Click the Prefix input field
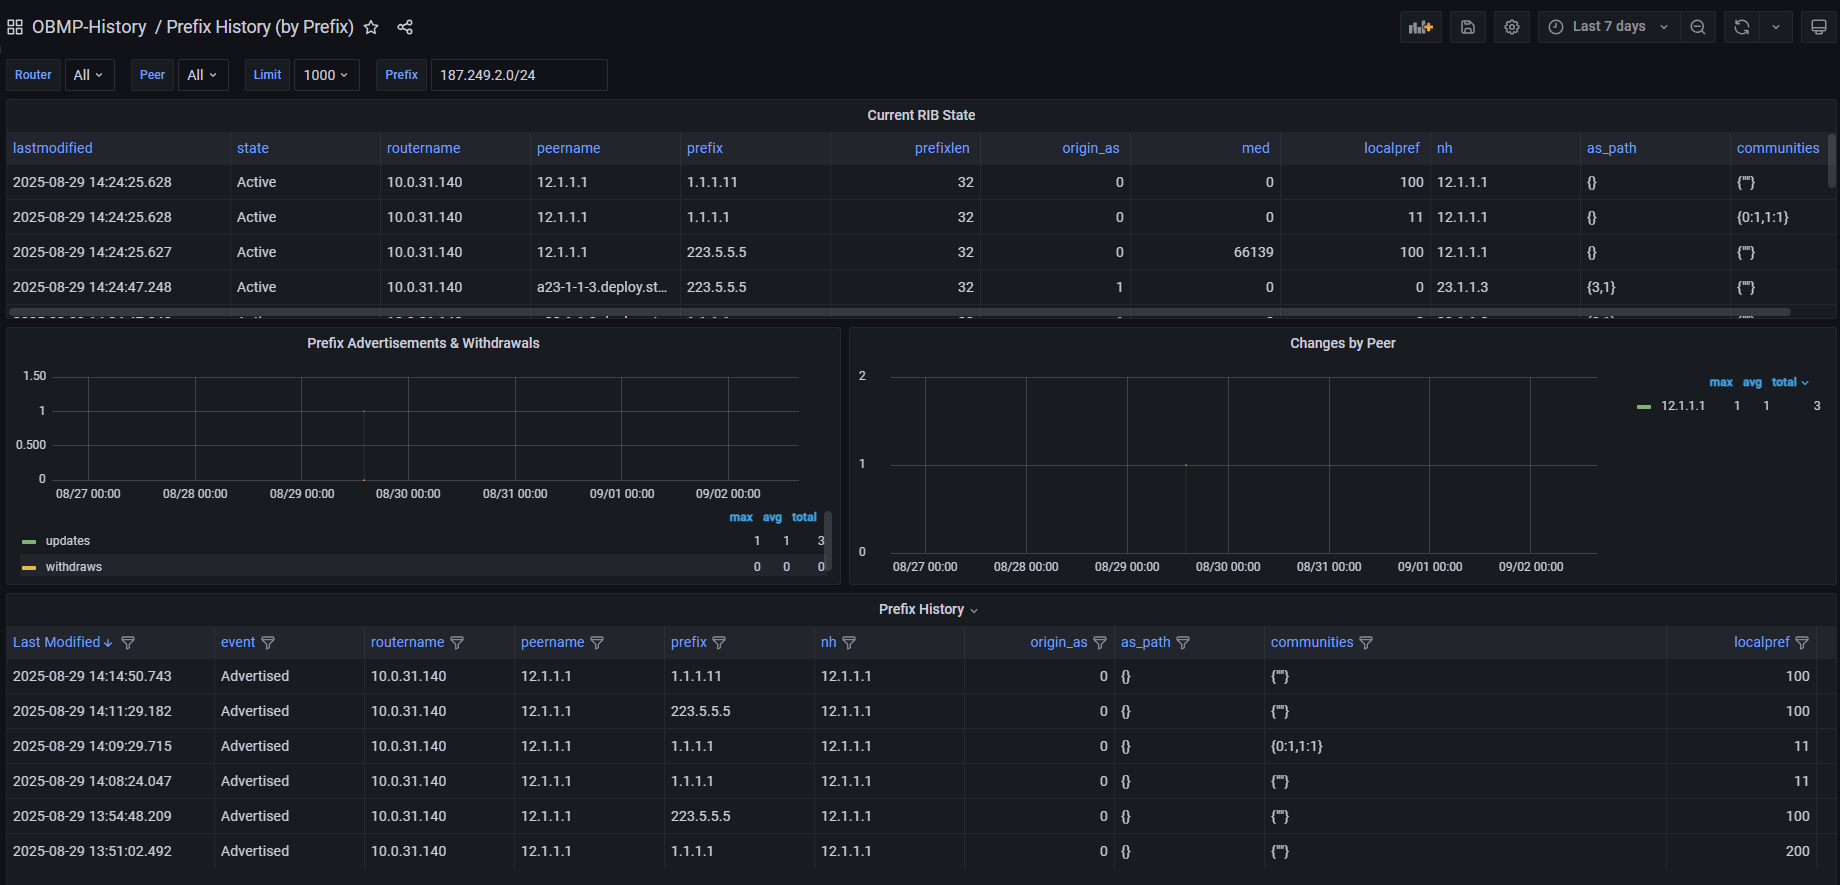1840x885 pixels. coord(518,75)
